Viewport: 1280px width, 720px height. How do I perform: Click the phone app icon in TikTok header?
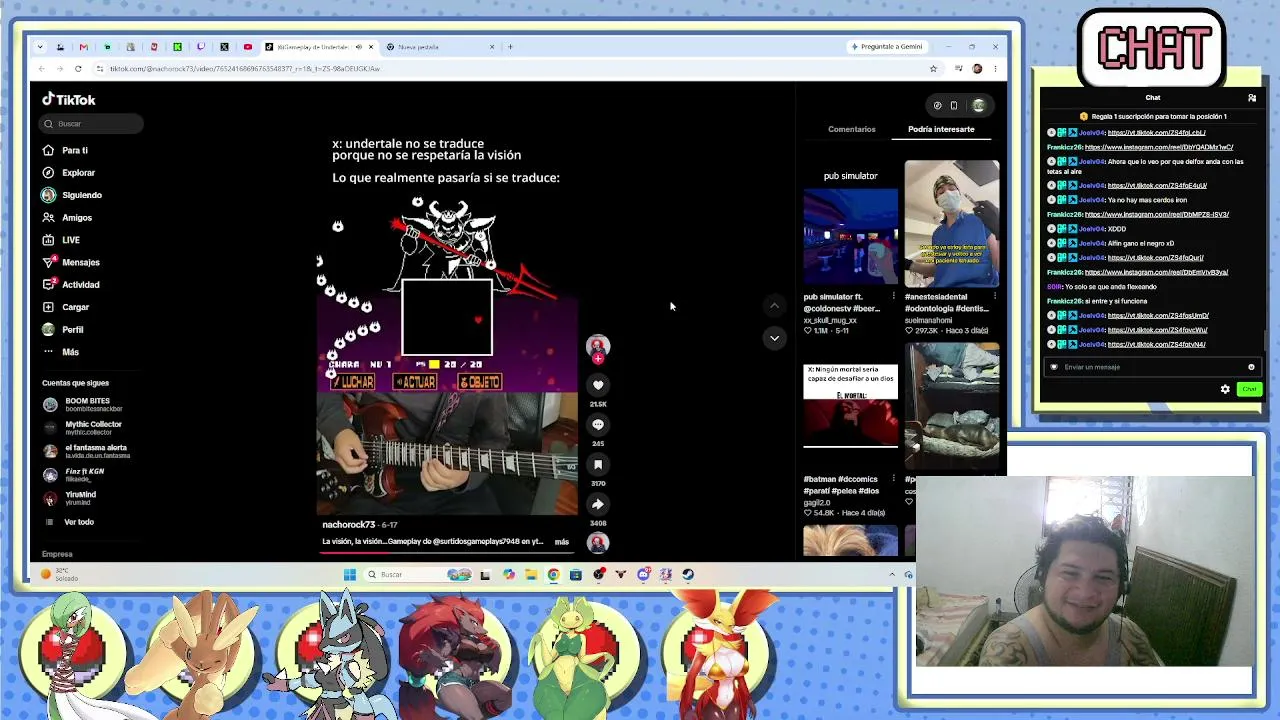point(954,105)
